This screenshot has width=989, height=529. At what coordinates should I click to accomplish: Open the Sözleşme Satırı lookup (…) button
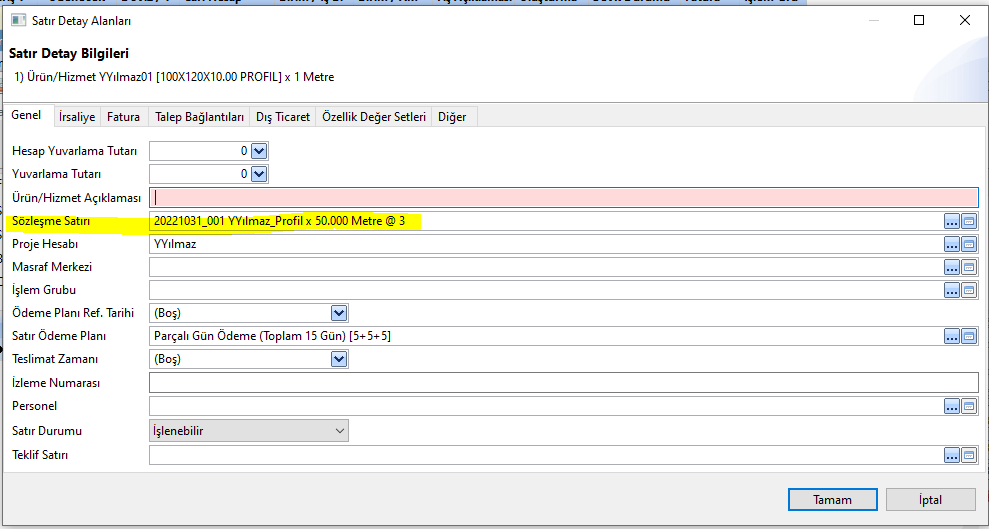point(951,221)
